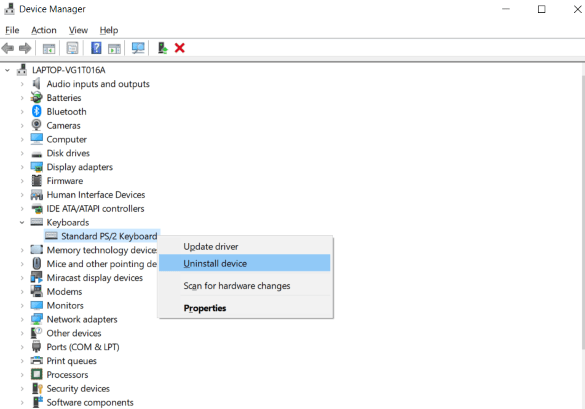Click the Back arrow toolbar icon

(x=8, y=48)
